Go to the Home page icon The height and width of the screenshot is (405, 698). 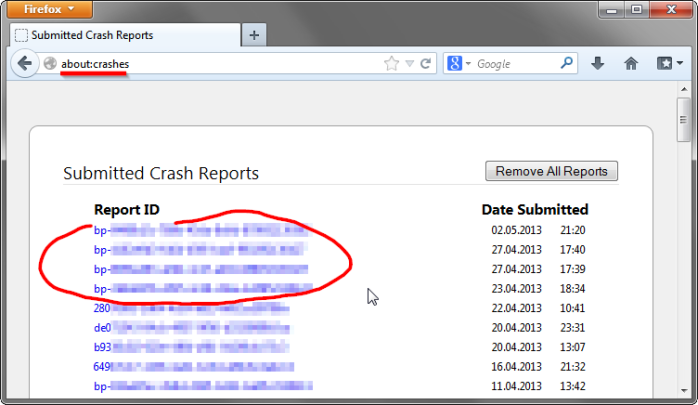click(631, 64)
